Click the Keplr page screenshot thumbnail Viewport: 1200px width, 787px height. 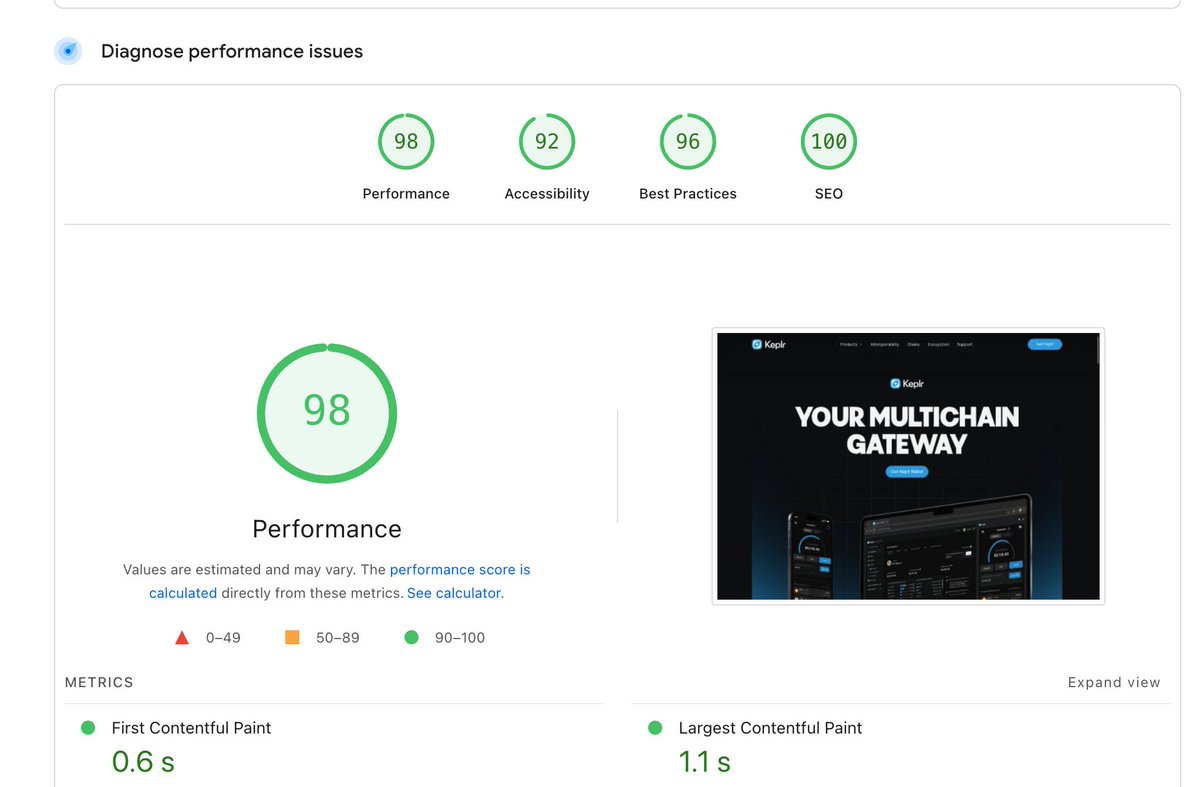[x=908, y=466]
